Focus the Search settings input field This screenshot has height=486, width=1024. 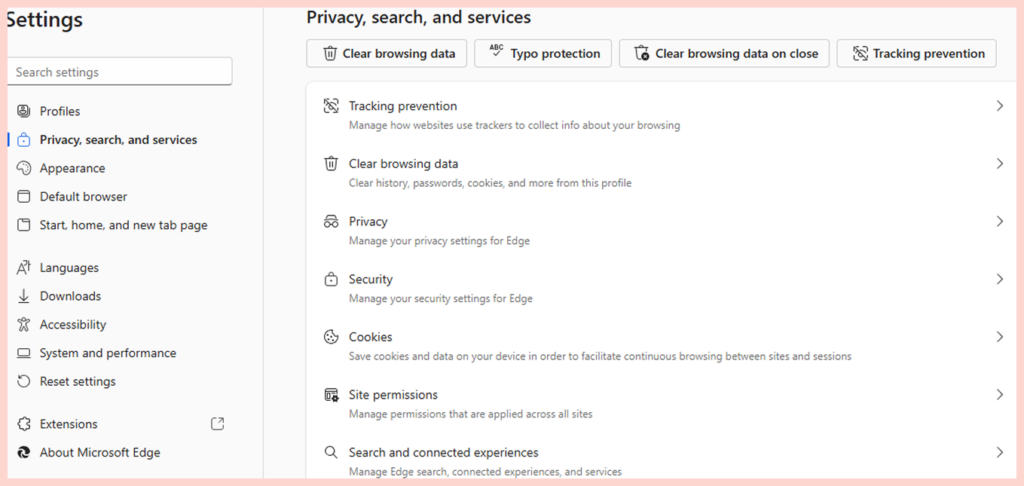pos(119,72)
